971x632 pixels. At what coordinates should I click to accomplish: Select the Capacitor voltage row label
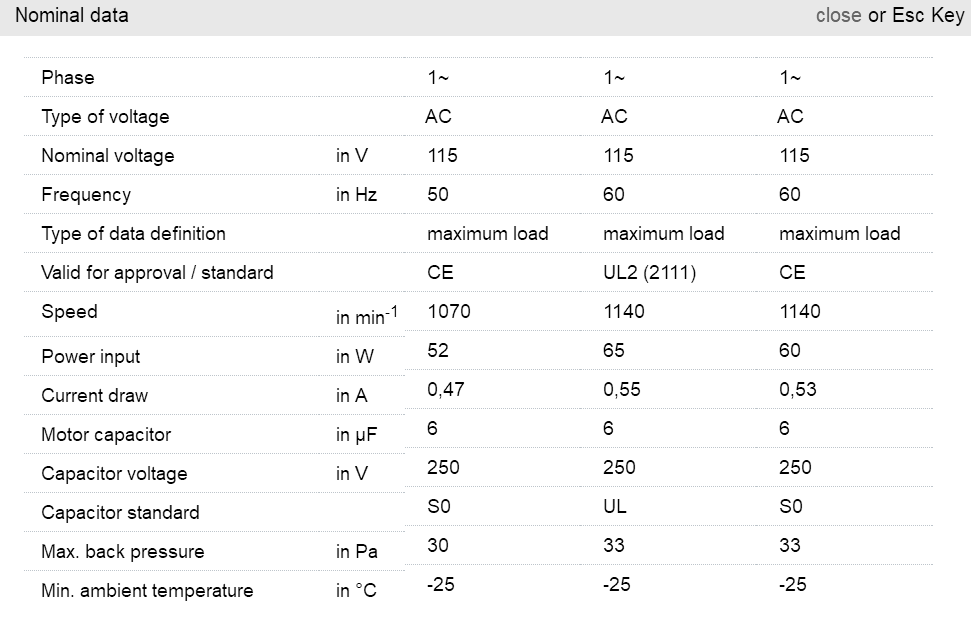[x=114, y=474]
